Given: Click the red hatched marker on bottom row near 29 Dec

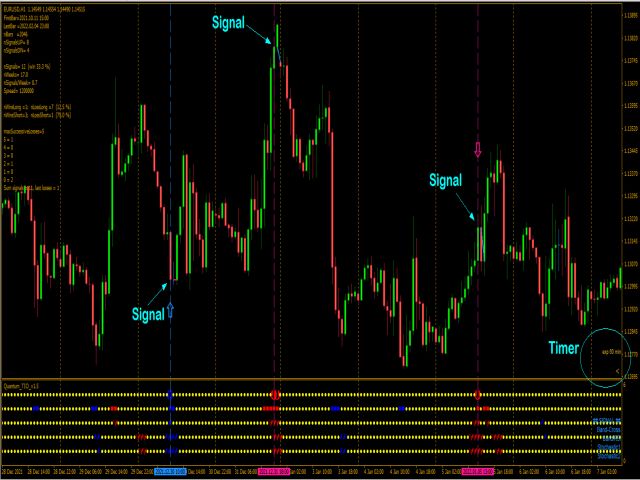Looking at the screenshot, I should point(142,451).
